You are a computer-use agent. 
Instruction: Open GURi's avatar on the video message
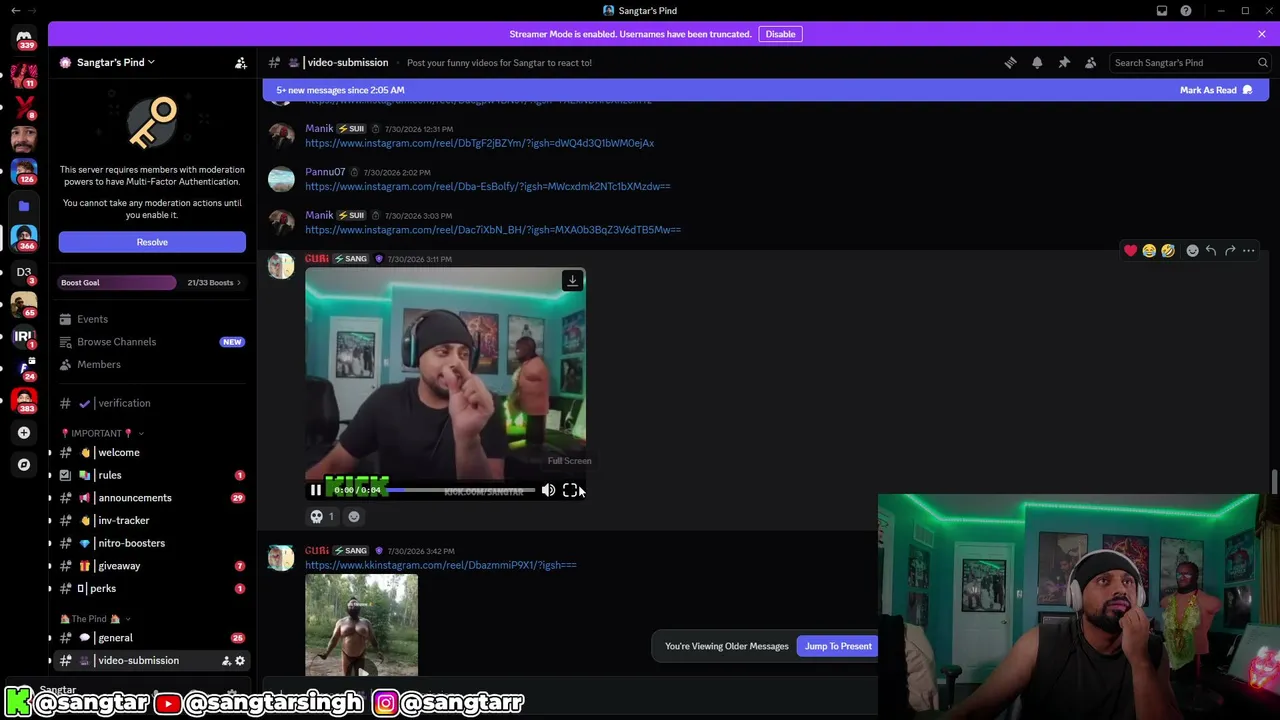click(281, 266)
